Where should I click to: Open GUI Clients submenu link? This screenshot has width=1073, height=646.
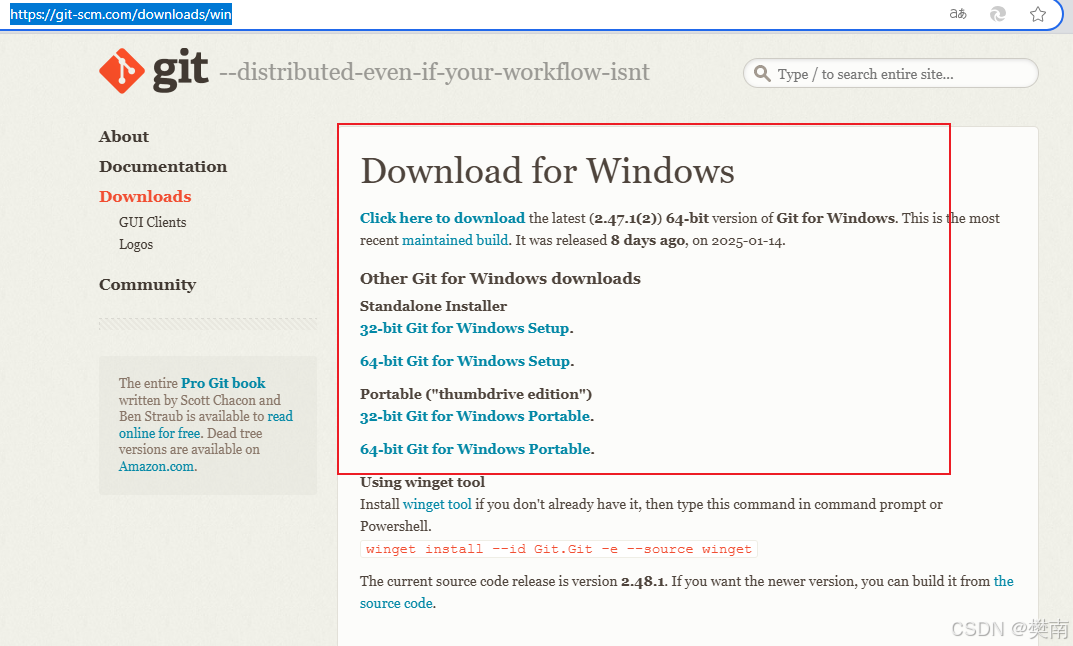(x=153, y=222)
